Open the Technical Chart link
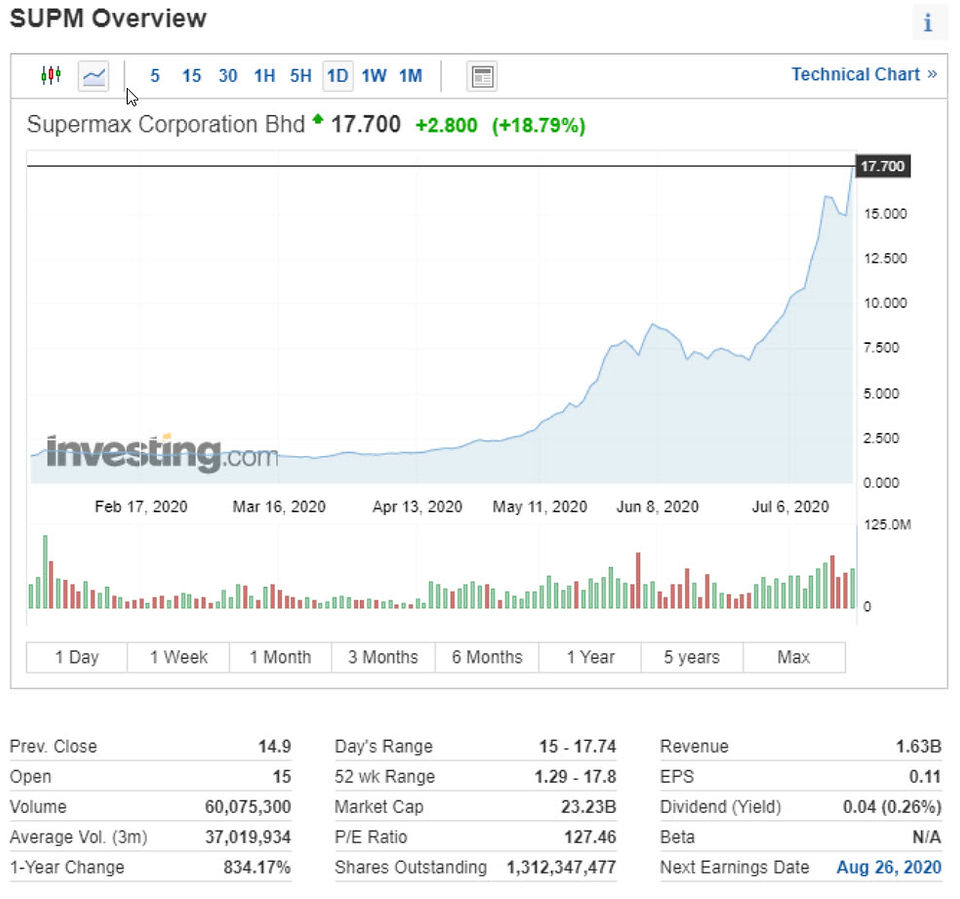This screenshot has height=899, width=960. click(x=864, y=75)
